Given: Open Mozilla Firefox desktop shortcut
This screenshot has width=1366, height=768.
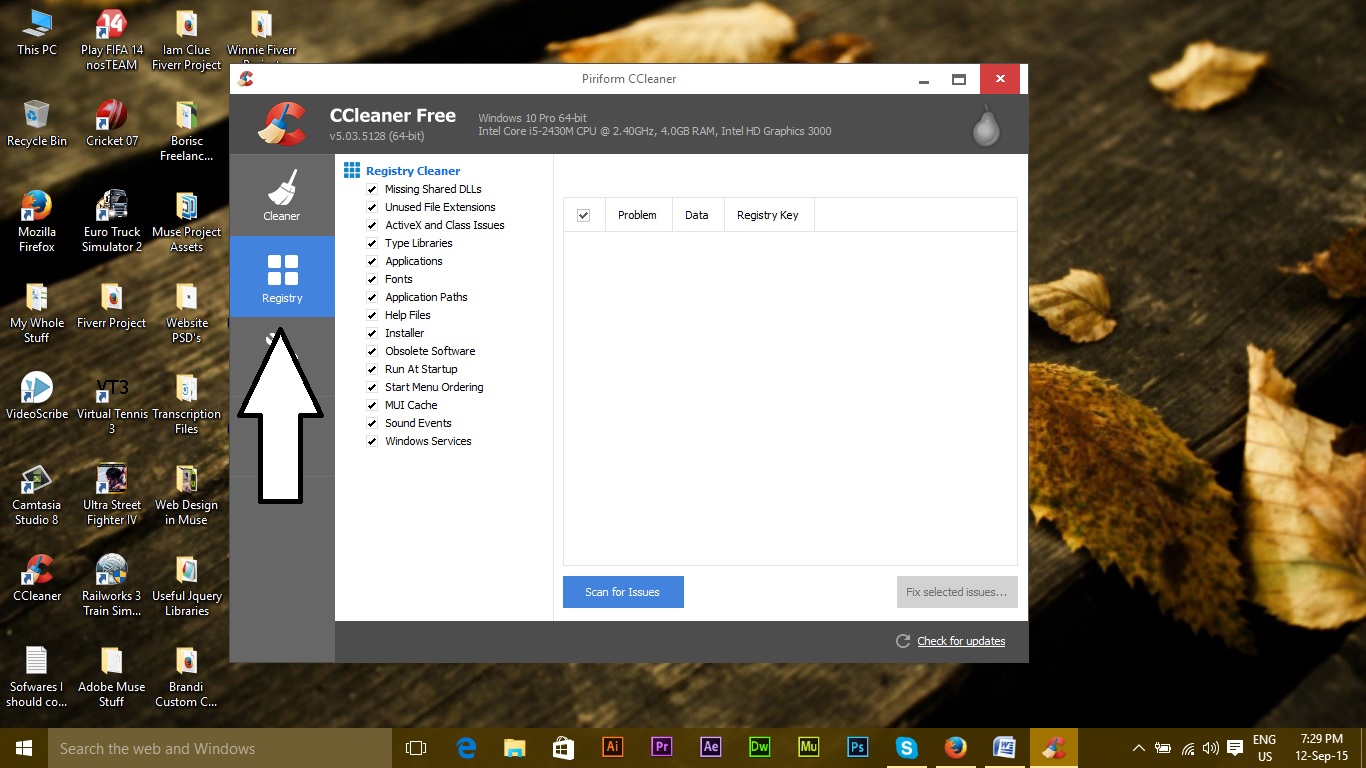Looking at the screenshot, I should (37, 221).
